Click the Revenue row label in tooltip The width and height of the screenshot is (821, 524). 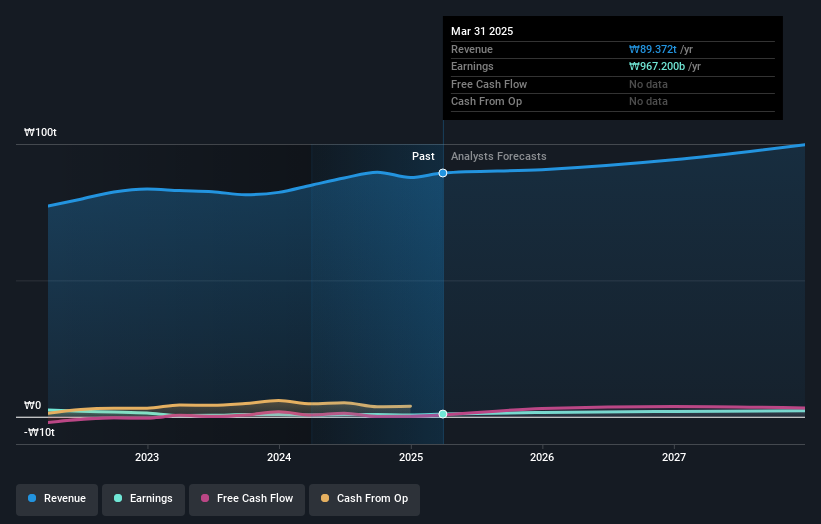tap(472, 49)
